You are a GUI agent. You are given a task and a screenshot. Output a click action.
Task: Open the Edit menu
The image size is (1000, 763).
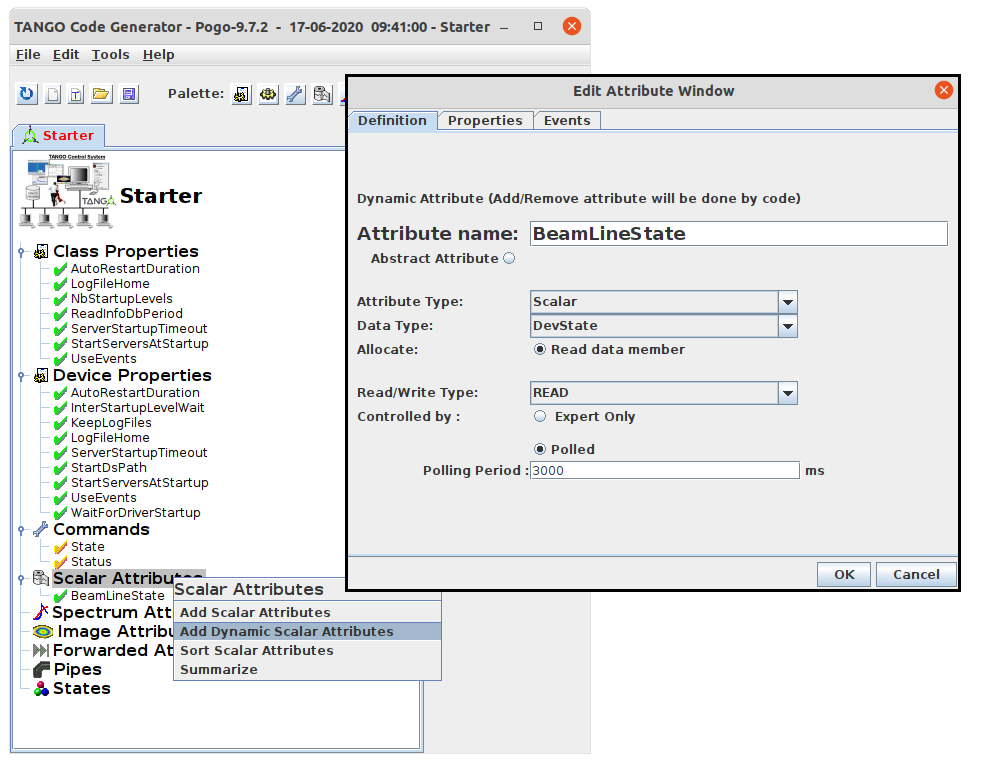pyautogui.click(x=66, y=55)
